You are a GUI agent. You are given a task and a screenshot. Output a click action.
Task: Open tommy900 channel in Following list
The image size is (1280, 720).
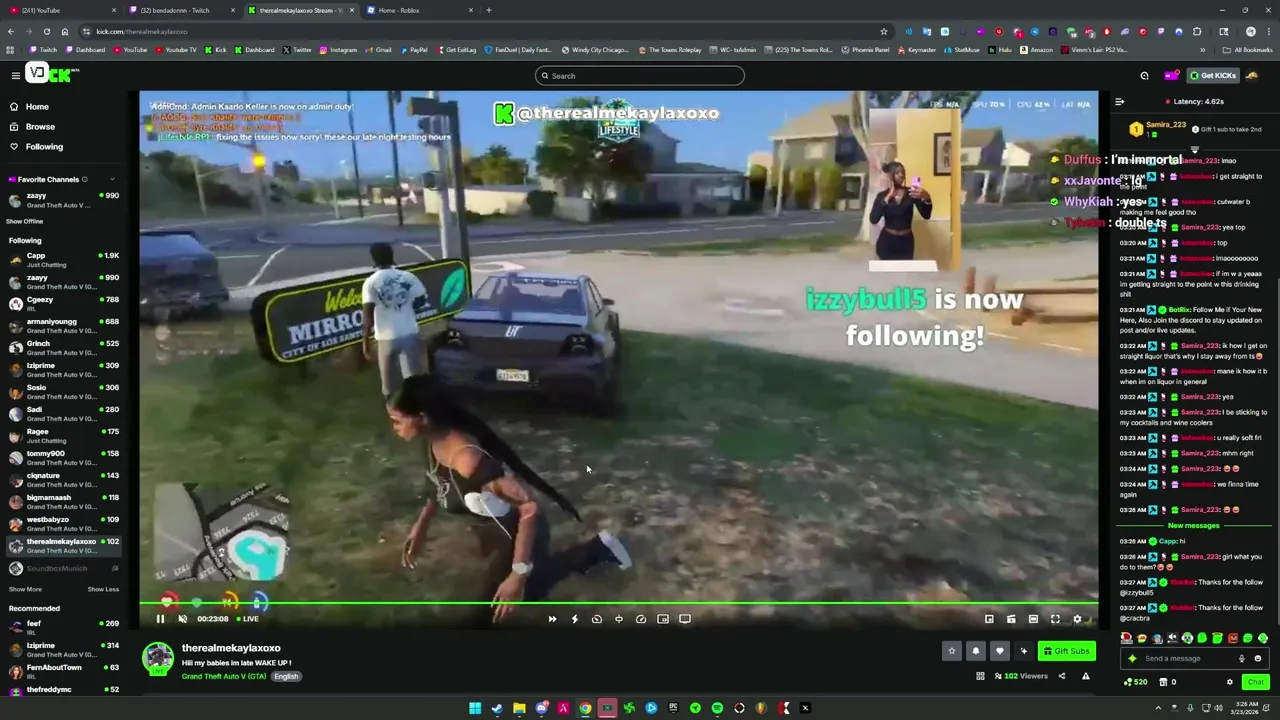(62, 458)
